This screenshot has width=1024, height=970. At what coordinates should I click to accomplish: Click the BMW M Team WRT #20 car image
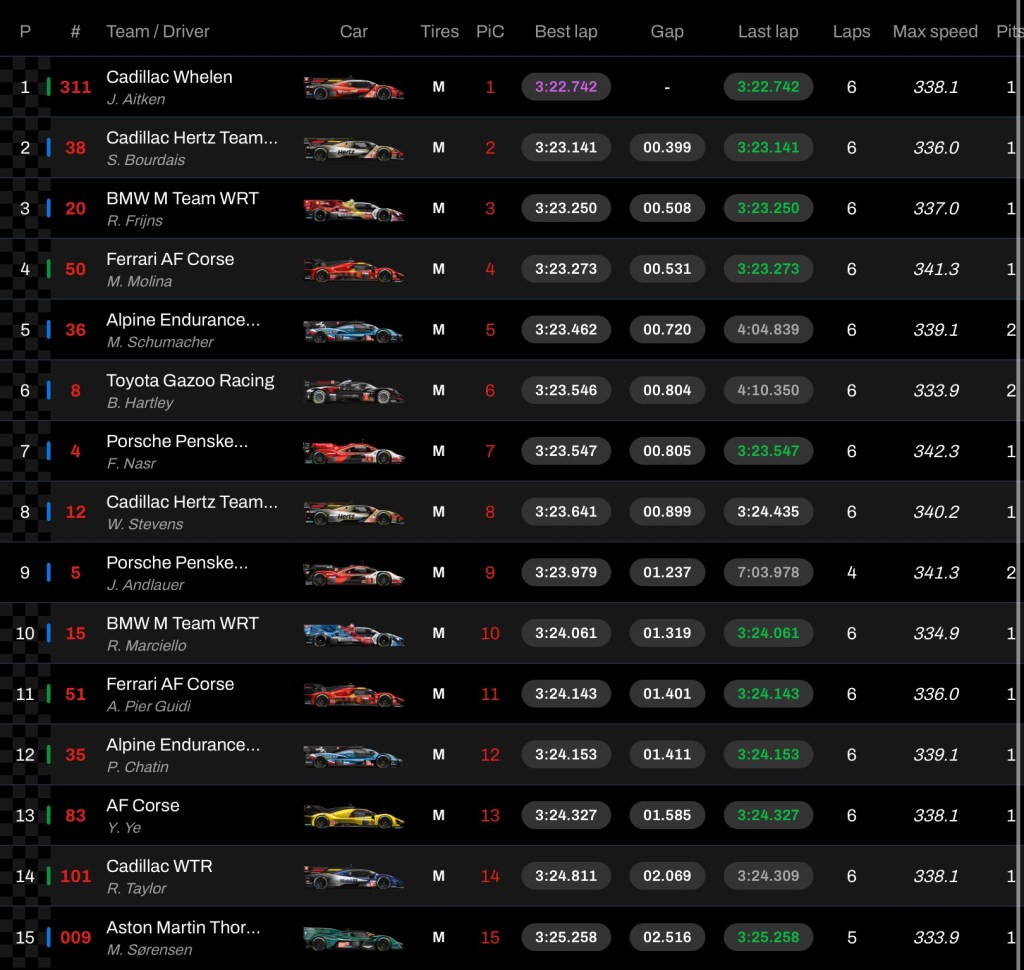[x=354, y=209]
